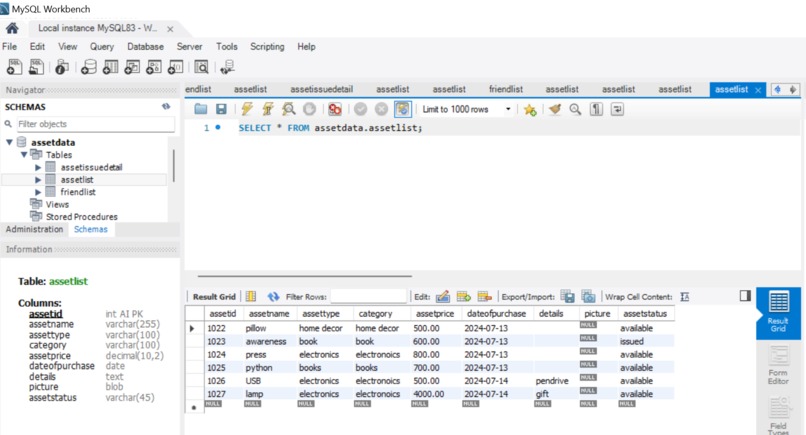Toggle wrap cell content icon

[684, 297]
